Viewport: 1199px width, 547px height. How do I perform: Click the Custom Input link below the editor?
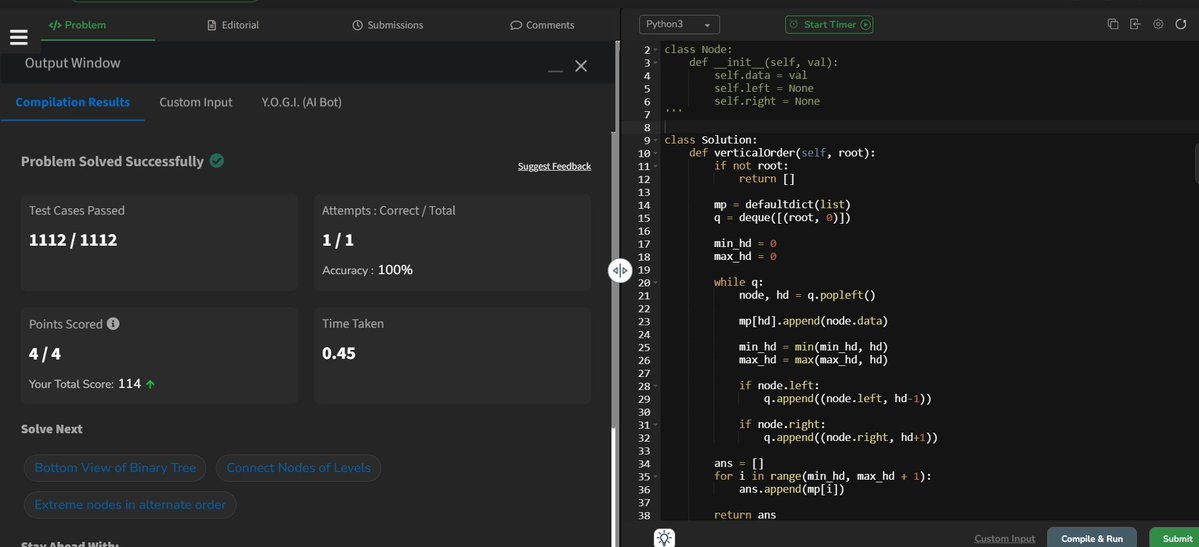[1004, 539]
